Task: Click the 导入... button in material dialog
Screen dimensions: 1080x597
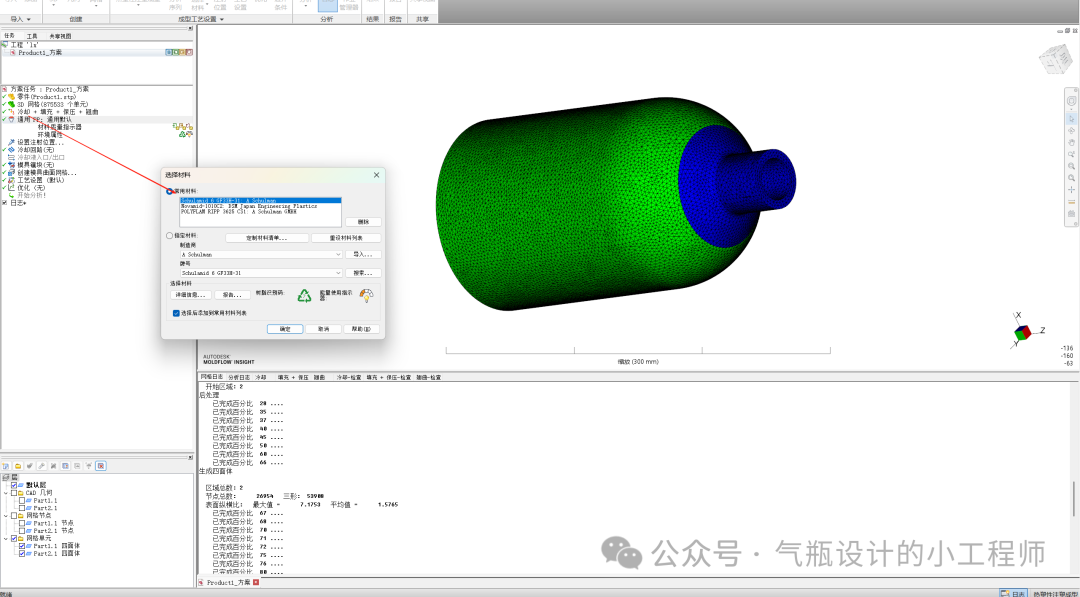Action: (363, 255)
